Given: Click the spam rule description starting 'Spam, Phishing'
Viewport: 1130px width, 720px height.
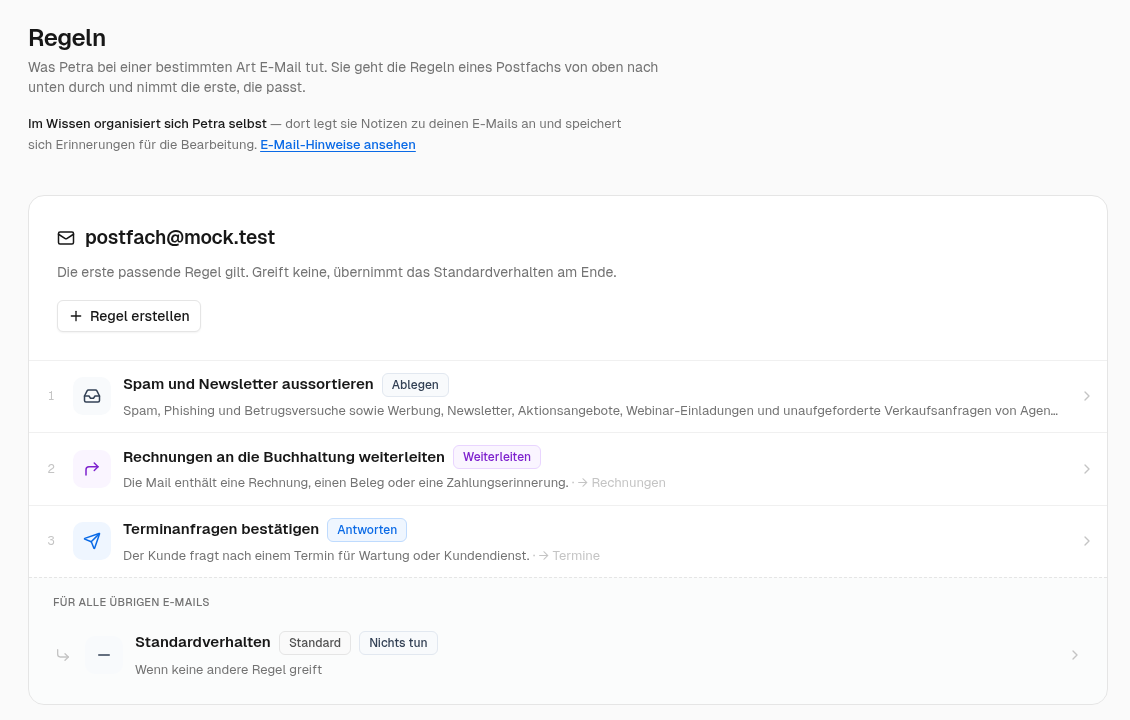Looking at the screenshot, I should pyautogui.click(x=590, y=411).
